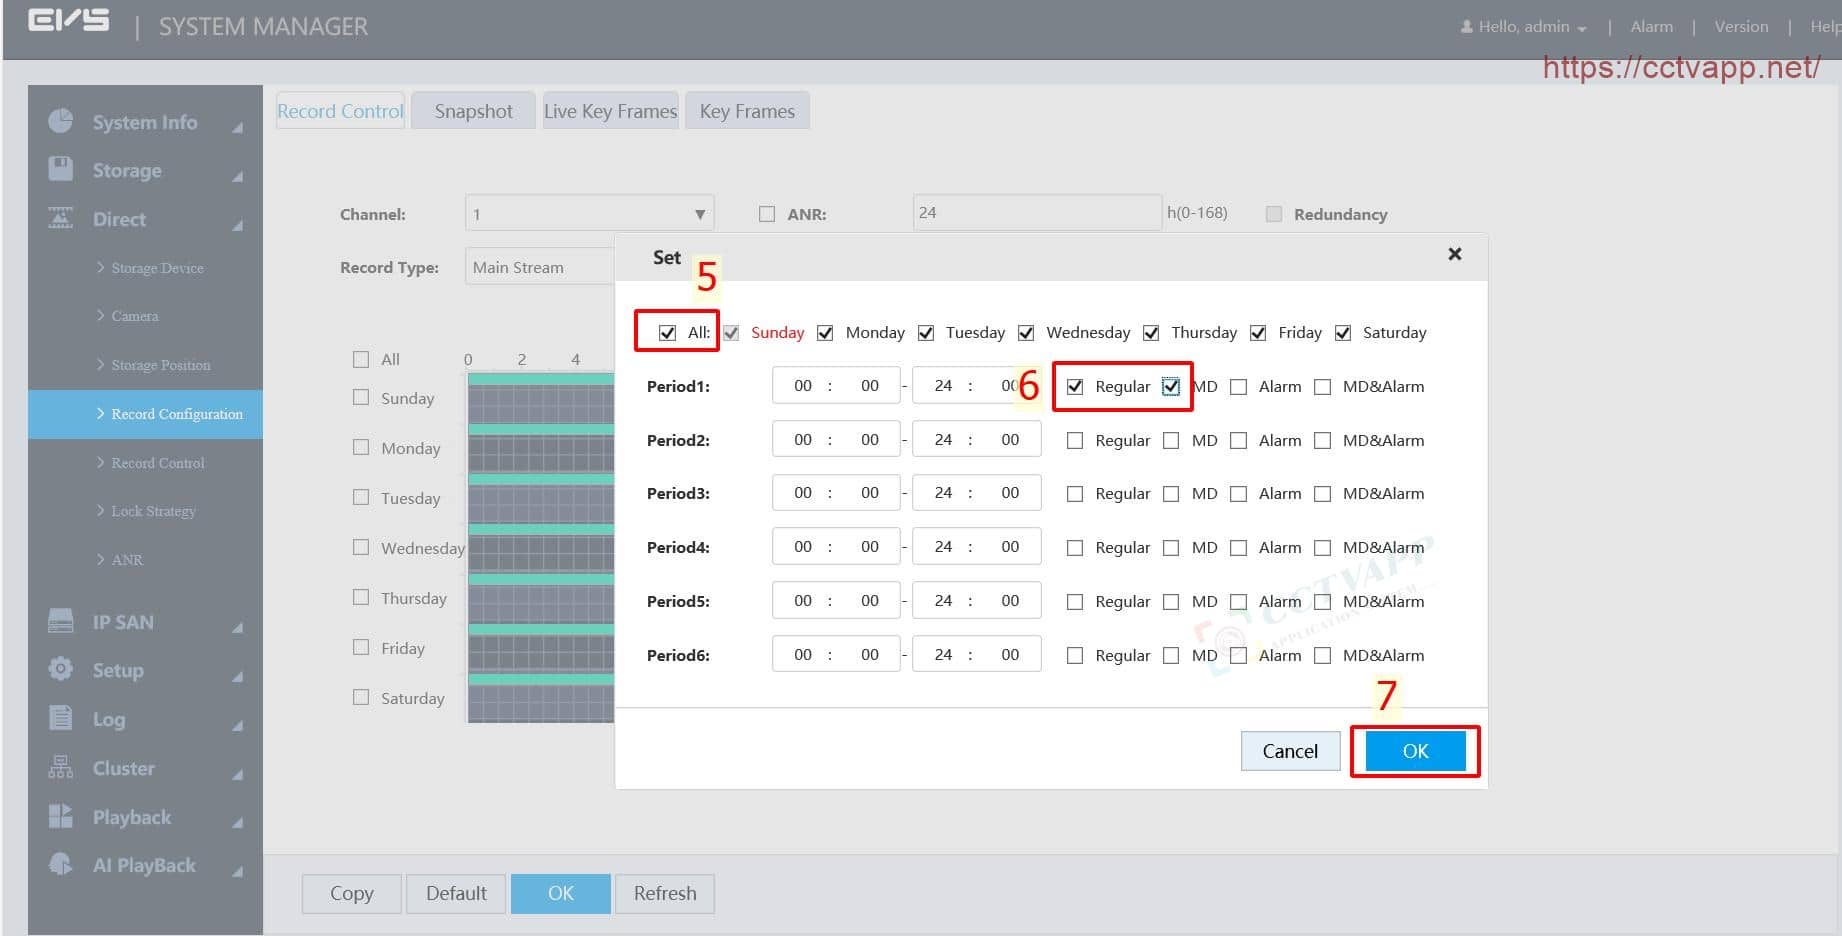Click the Cluster network icon
Screen dimensions: 1842x936
tap(61, 767)
